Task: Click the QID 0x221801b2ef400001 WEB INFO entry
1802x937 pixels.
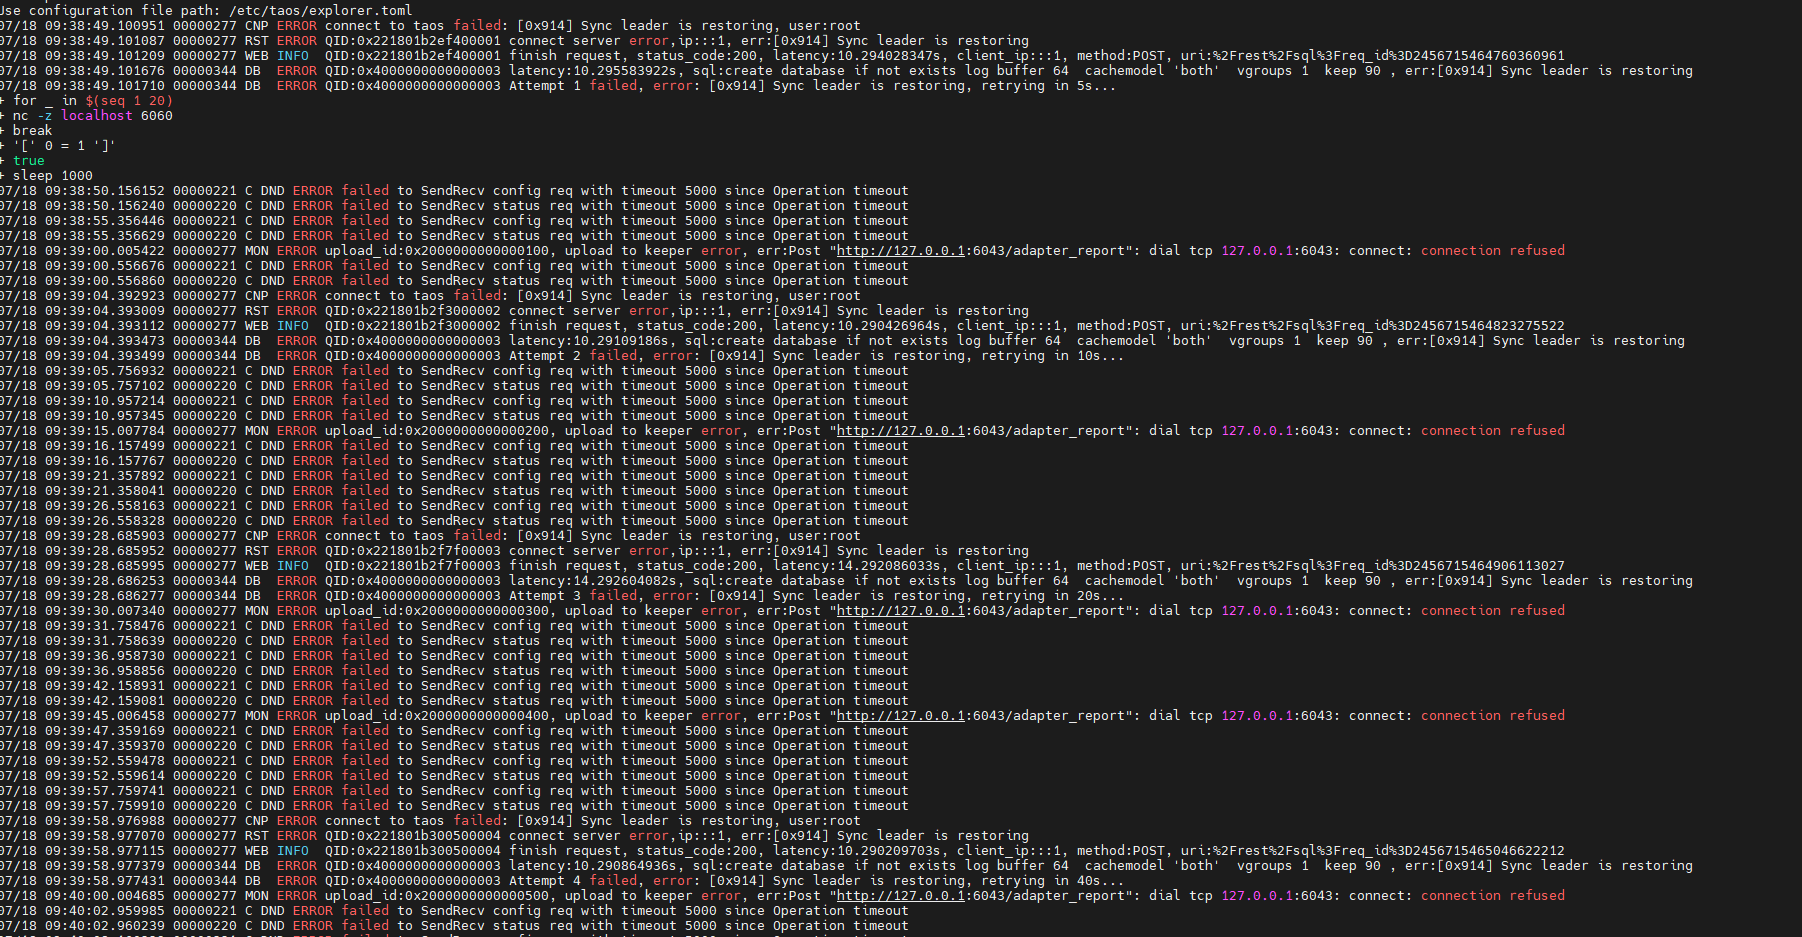Action: [412, 56]
